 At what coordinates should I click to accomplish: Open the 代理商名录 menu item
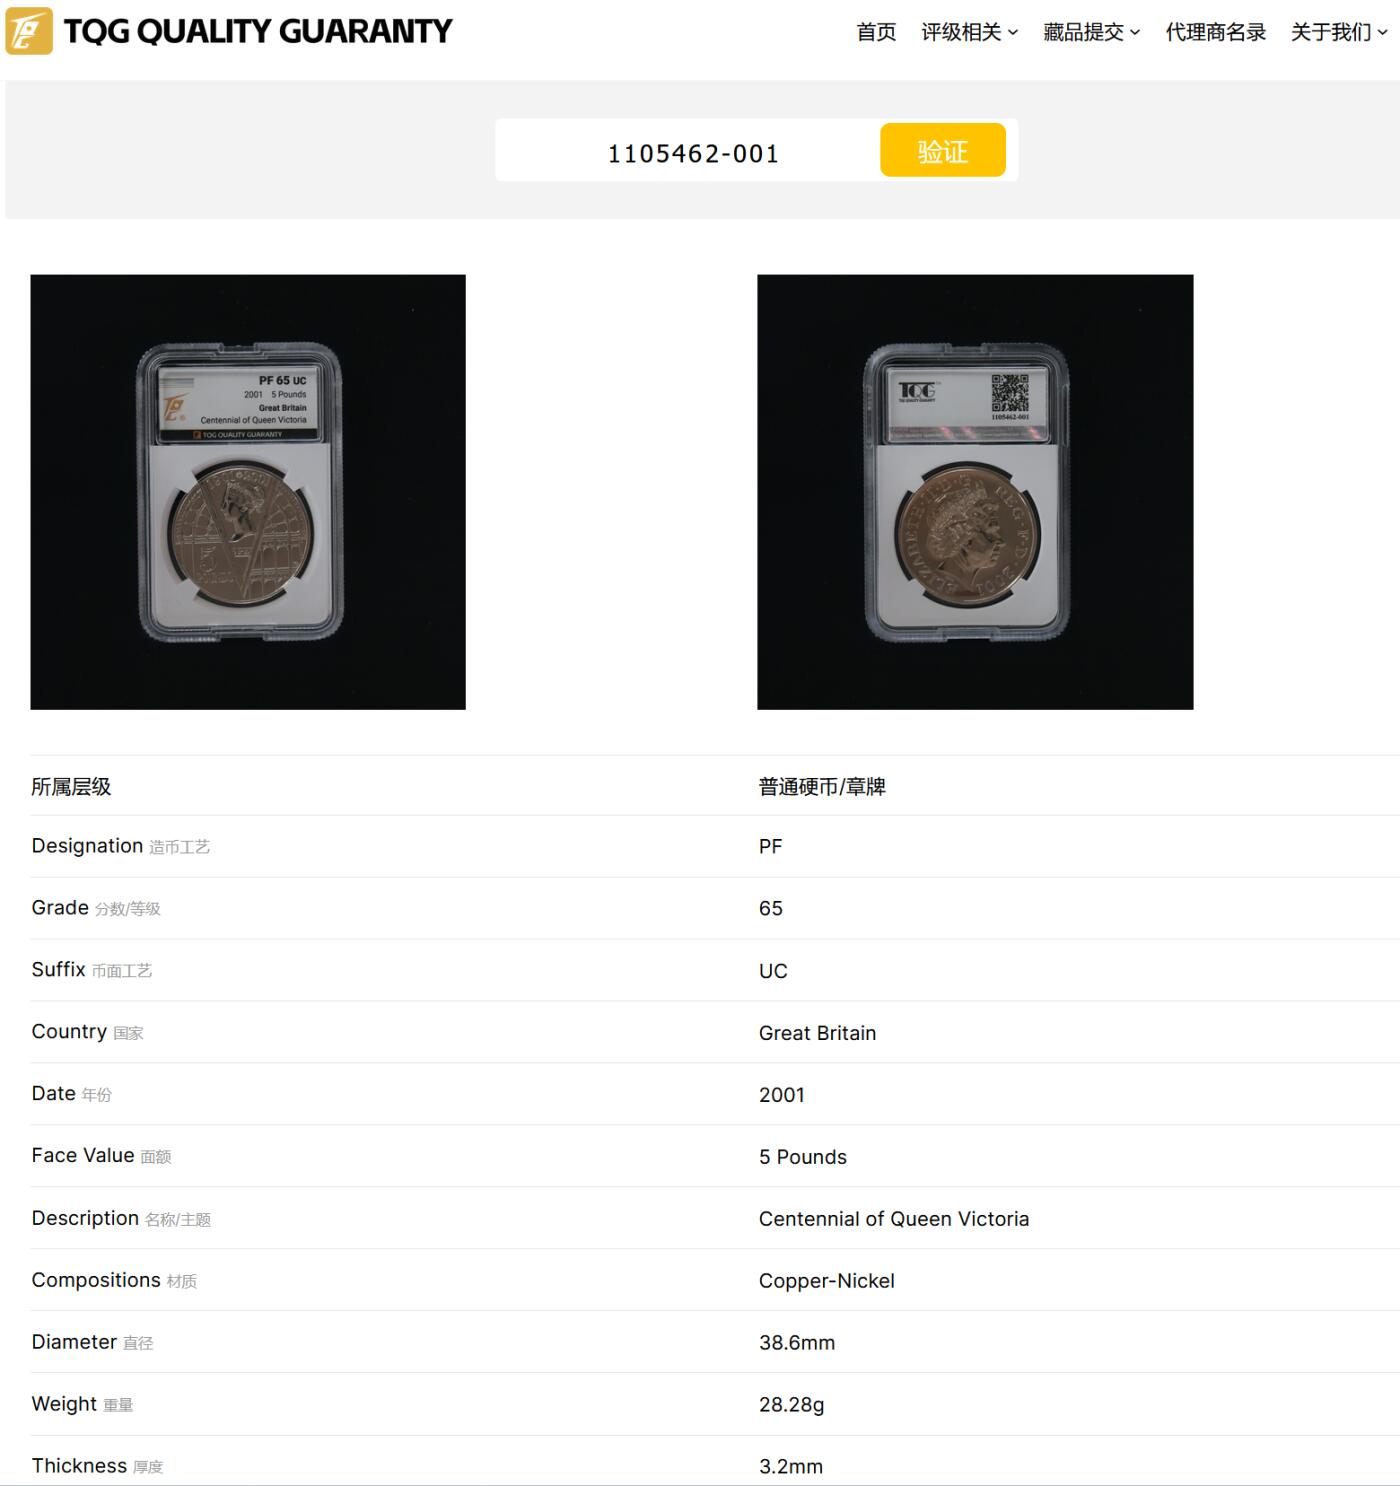click(1215, 32)
